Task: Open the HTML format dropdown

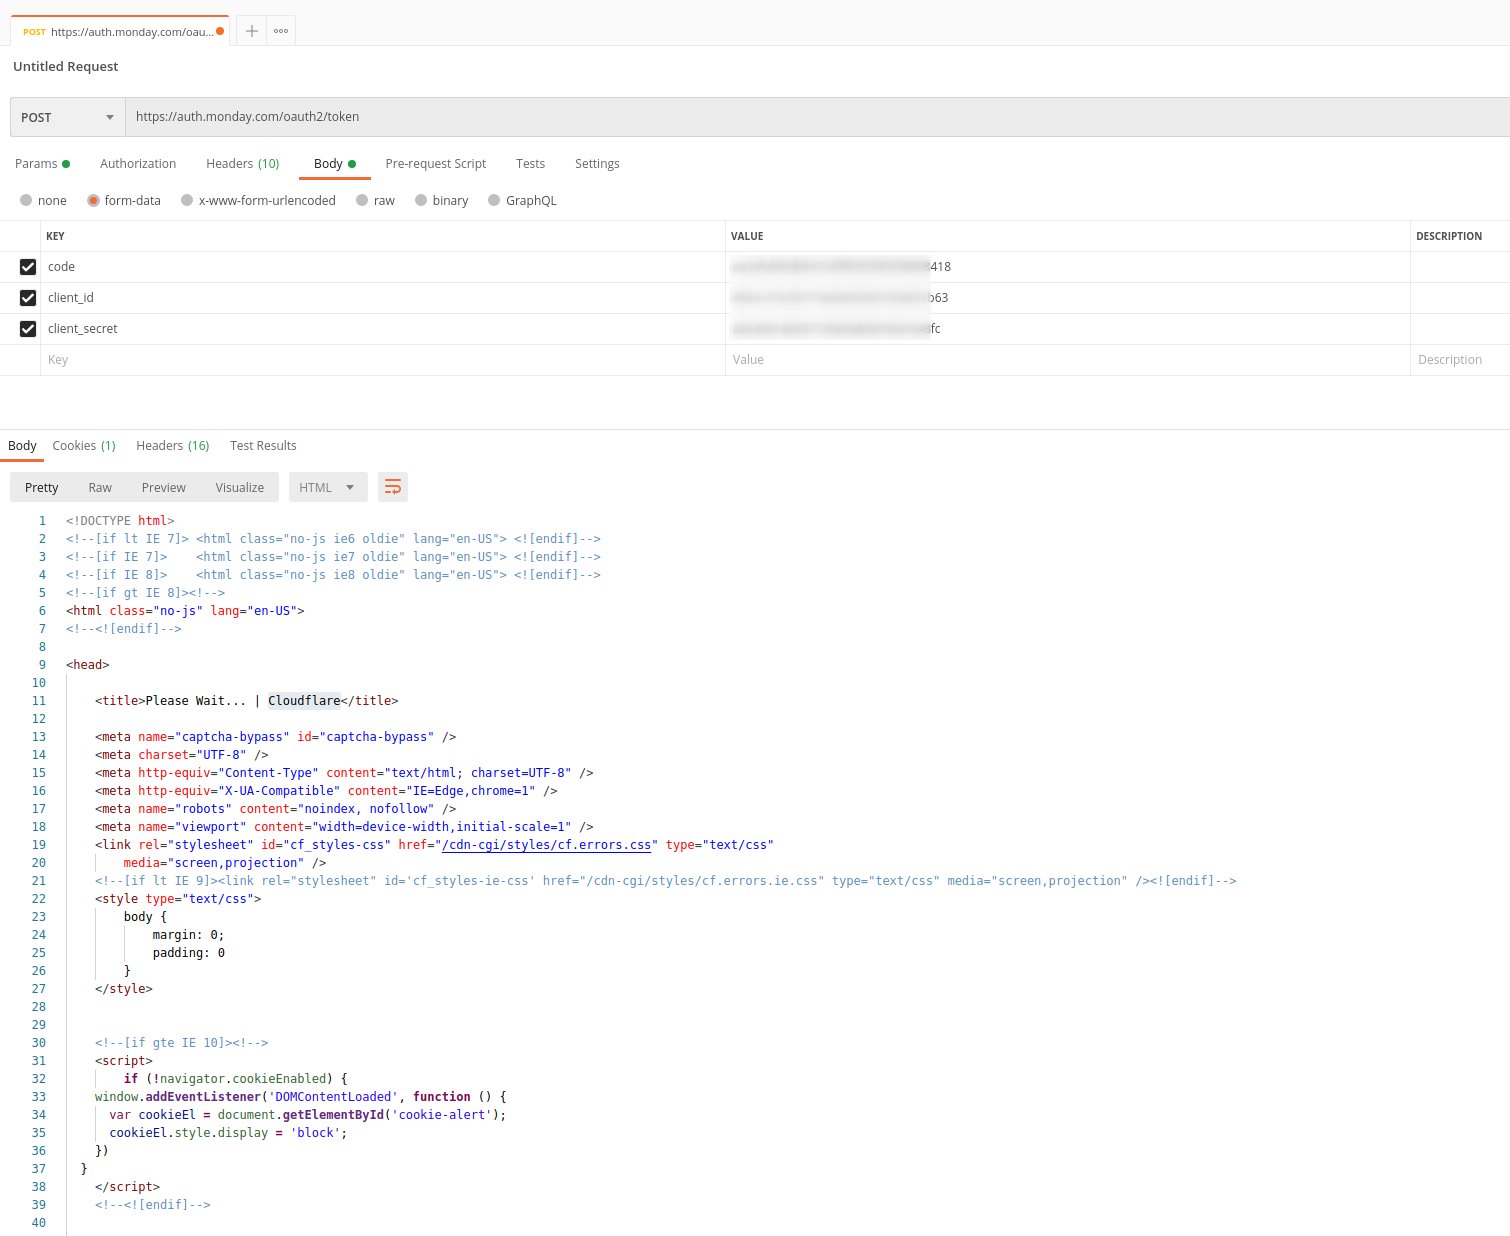Action: (x=328, y=488)
